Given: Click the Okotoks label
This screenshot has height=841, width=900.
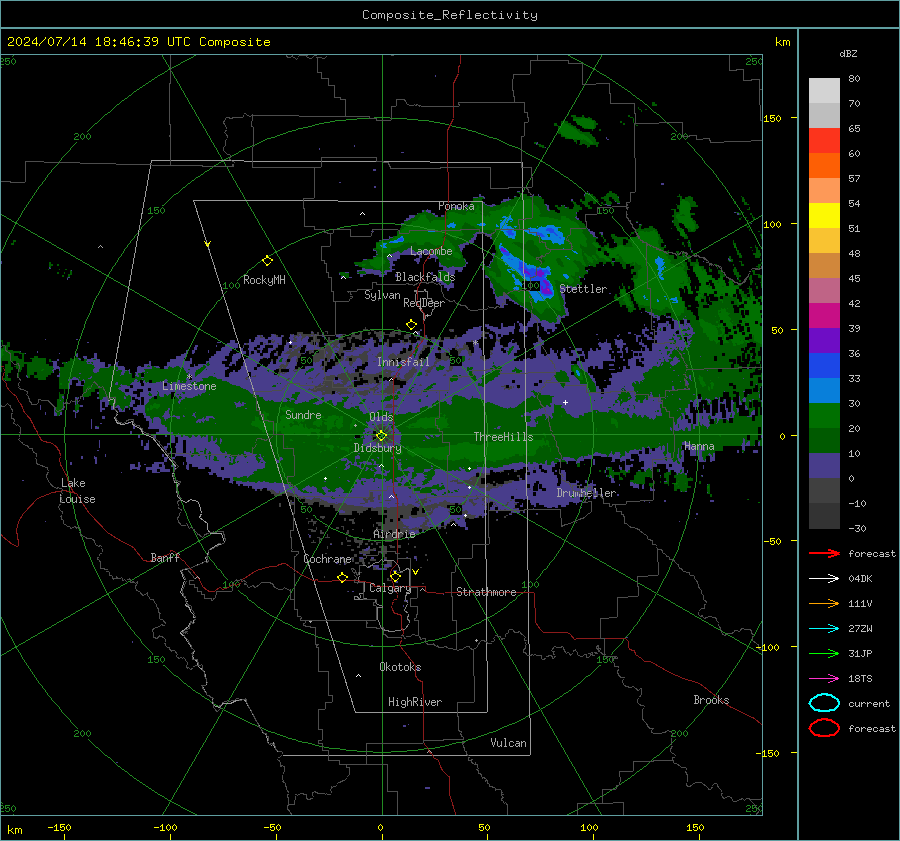Looking at the screenshot, I should click(x=400, y=667).
